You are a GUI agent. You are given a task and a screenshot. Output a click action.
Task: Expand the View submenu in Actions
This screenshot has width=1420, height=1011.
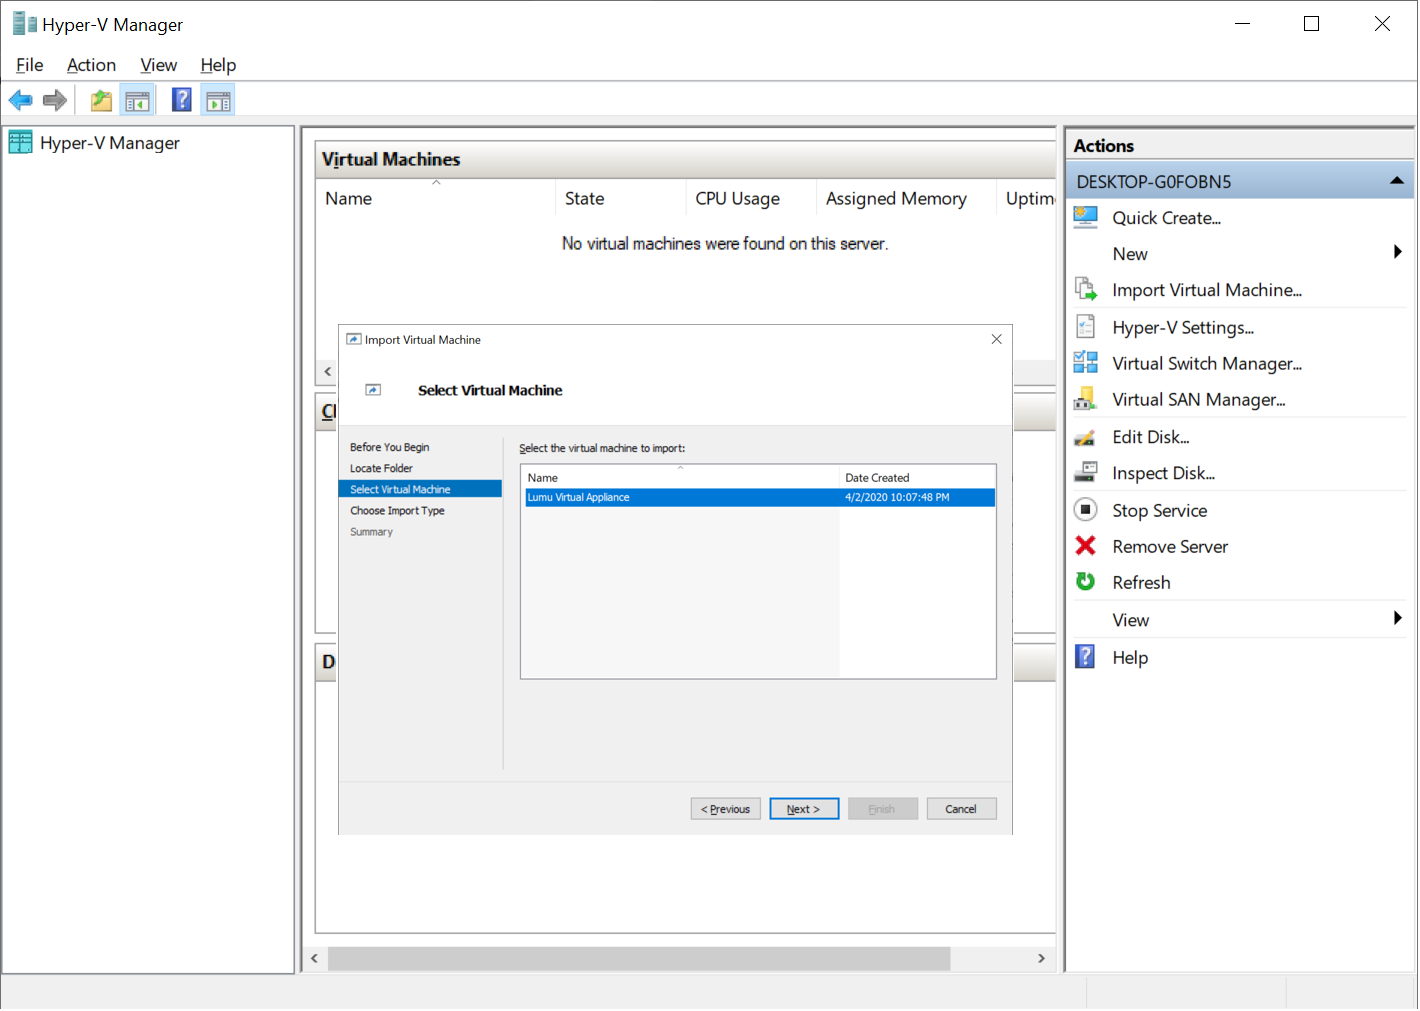click(x=1398, y=618)
